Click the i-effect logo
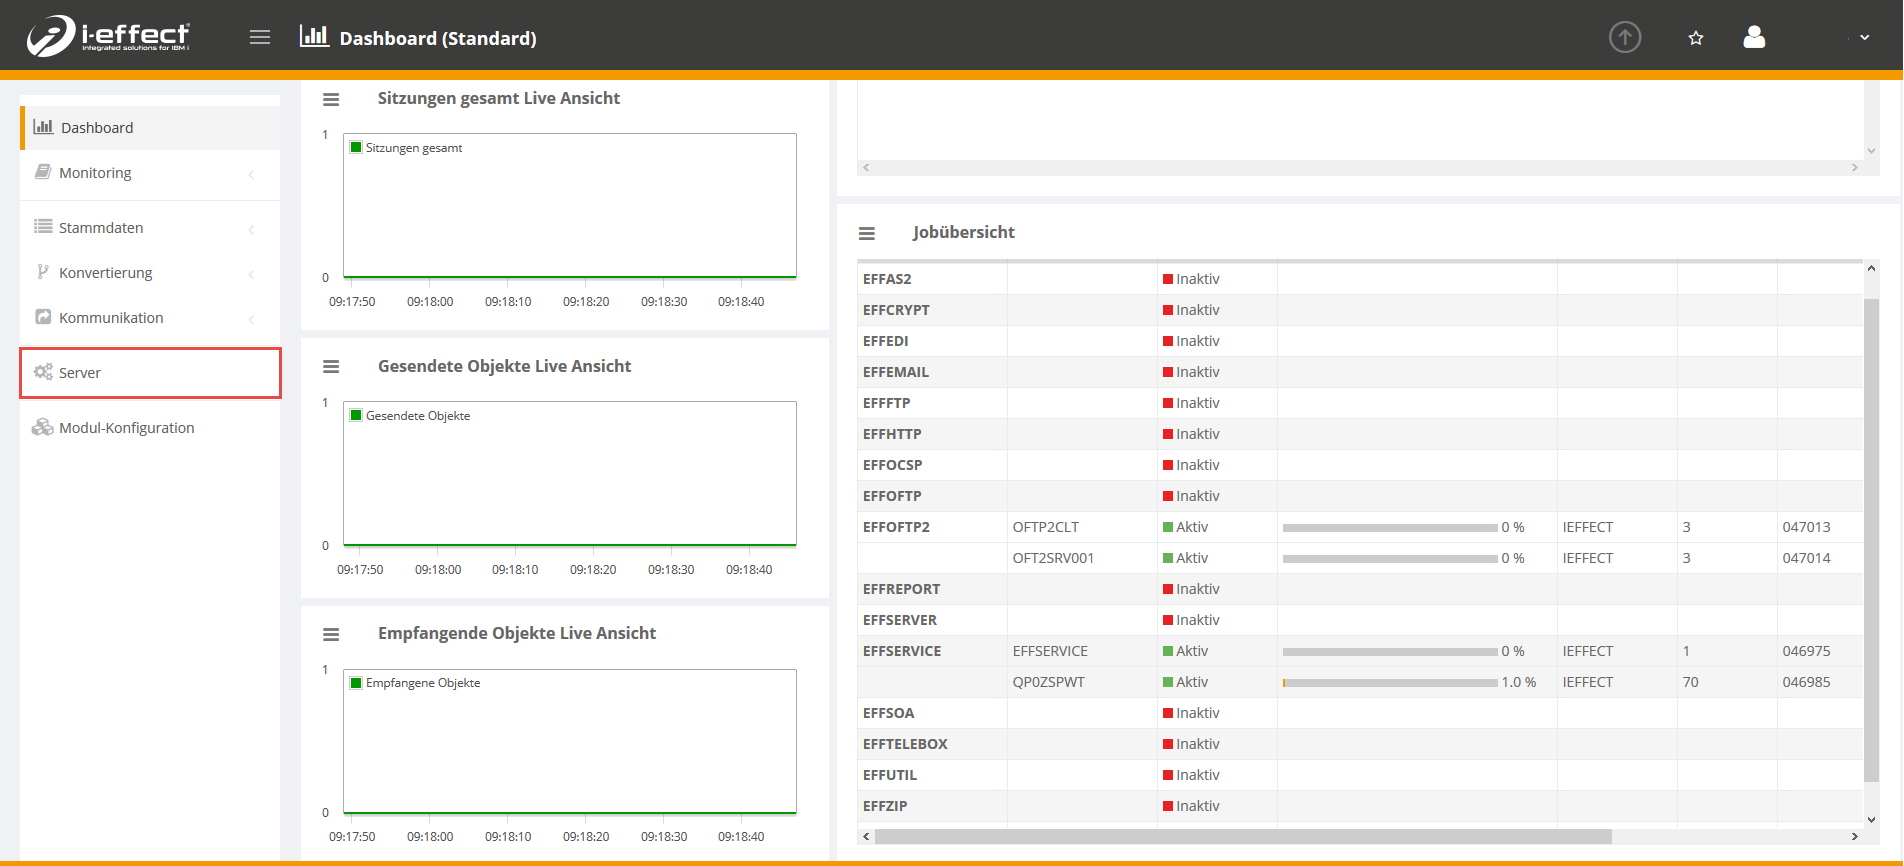1904x866 pixels. pos(108,36)
